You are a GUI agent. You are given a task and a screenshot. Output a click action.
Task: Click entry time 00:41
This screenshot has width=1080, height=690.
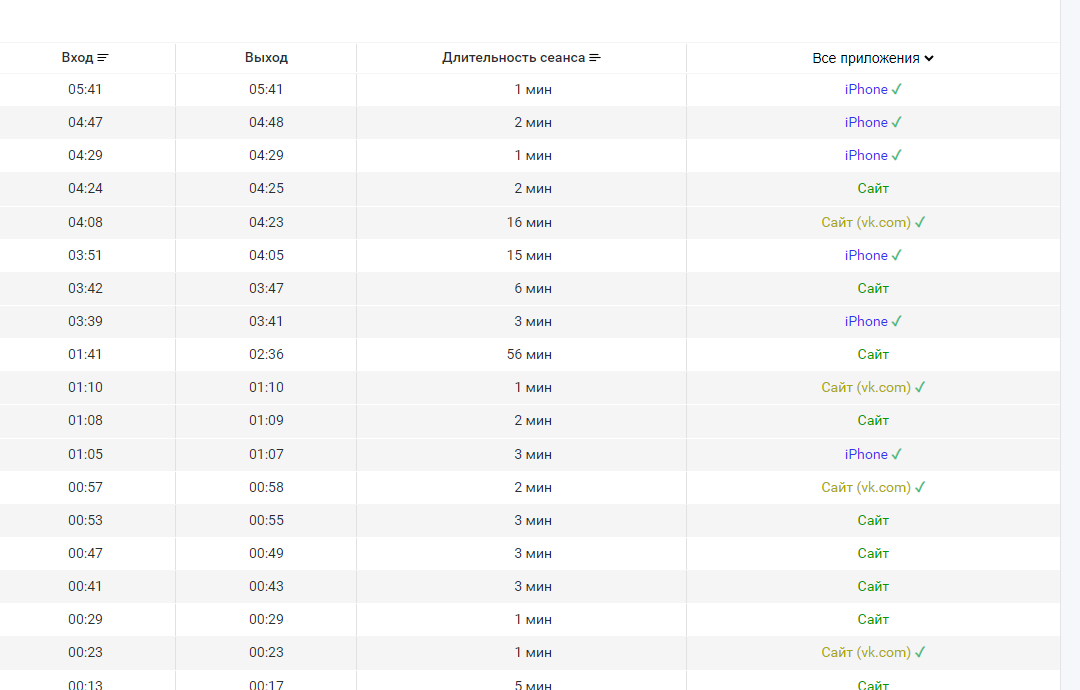[x=85, y=587]
